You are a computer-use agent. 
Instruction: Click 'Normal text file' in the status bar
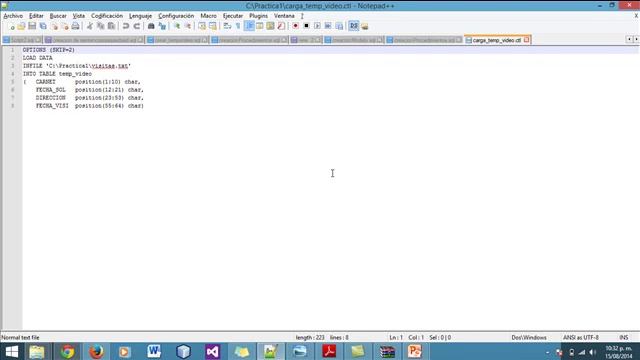coord(20,338)
